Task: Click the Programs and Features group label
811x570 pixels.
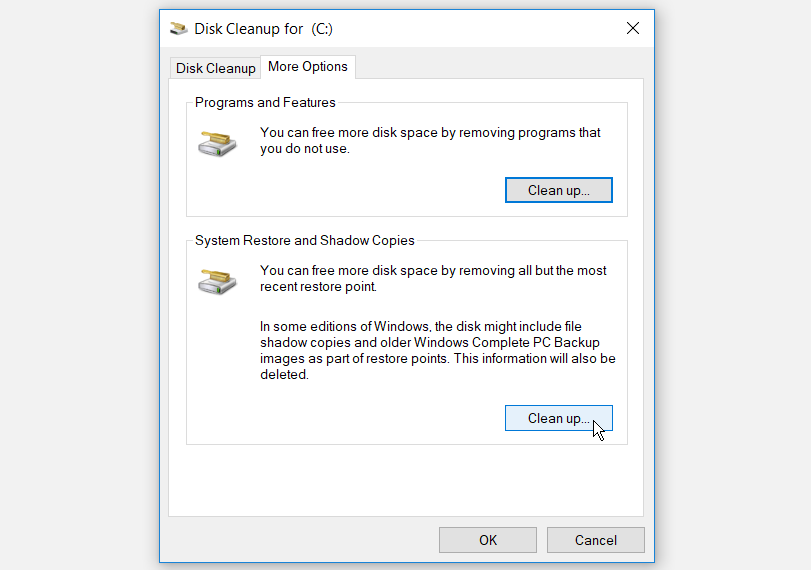Action: [x=265, y=102]
